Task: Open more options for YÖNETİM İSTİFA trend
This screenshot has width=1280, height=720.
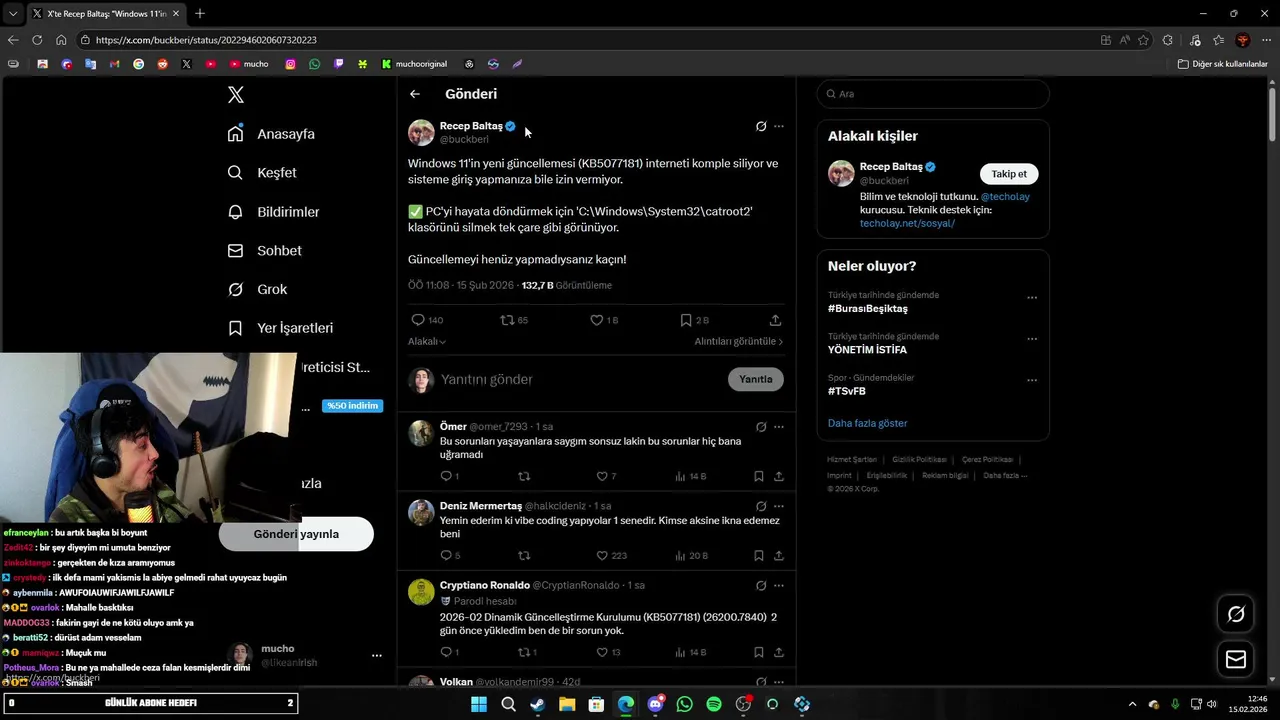Action: (1032, 339)
